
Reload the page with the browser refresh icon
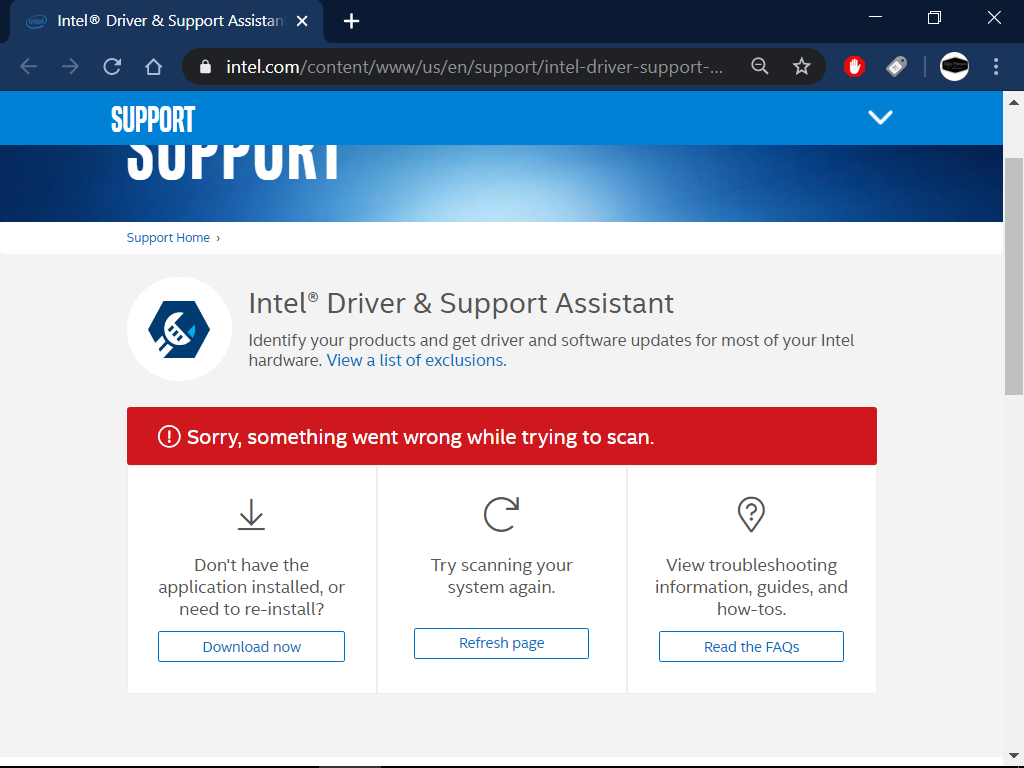tap(112, 67)
